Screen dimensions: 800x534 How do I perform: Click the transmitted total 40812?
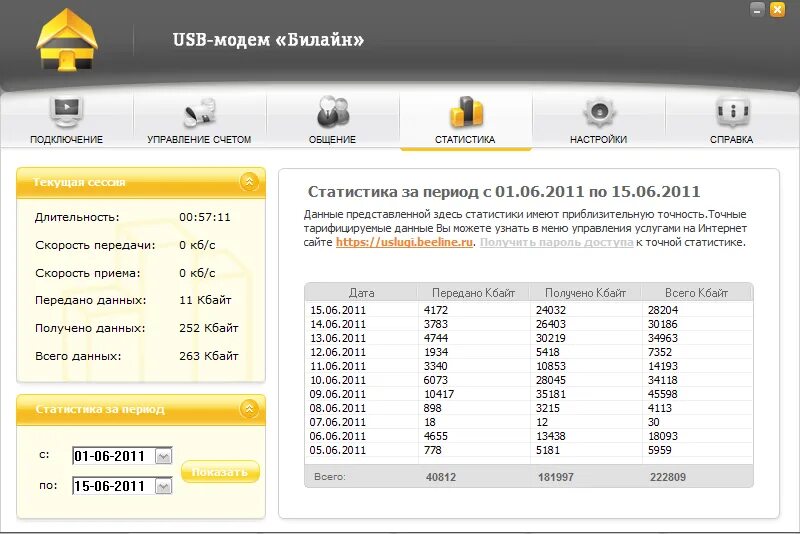coord(441,477)
